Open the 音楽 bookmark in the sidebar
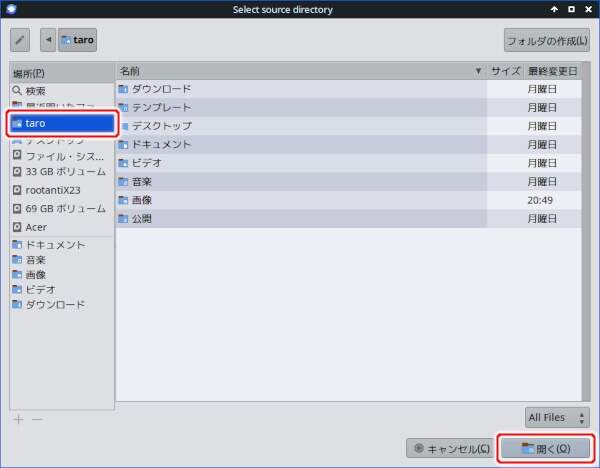This screenshot has width=600, height=468. pyautogui.click(x=62, y=260)
